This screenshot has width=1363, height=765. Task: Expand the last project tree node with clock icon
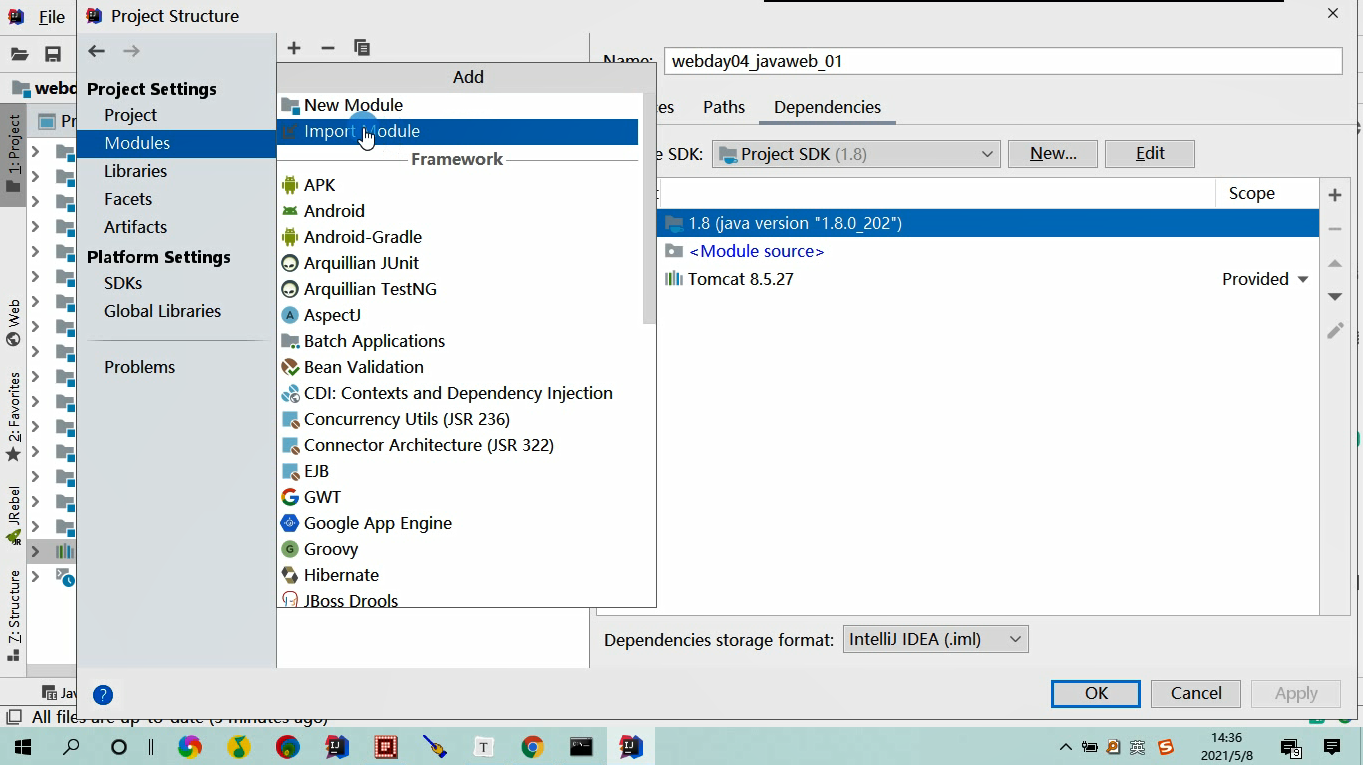[36, 576]
